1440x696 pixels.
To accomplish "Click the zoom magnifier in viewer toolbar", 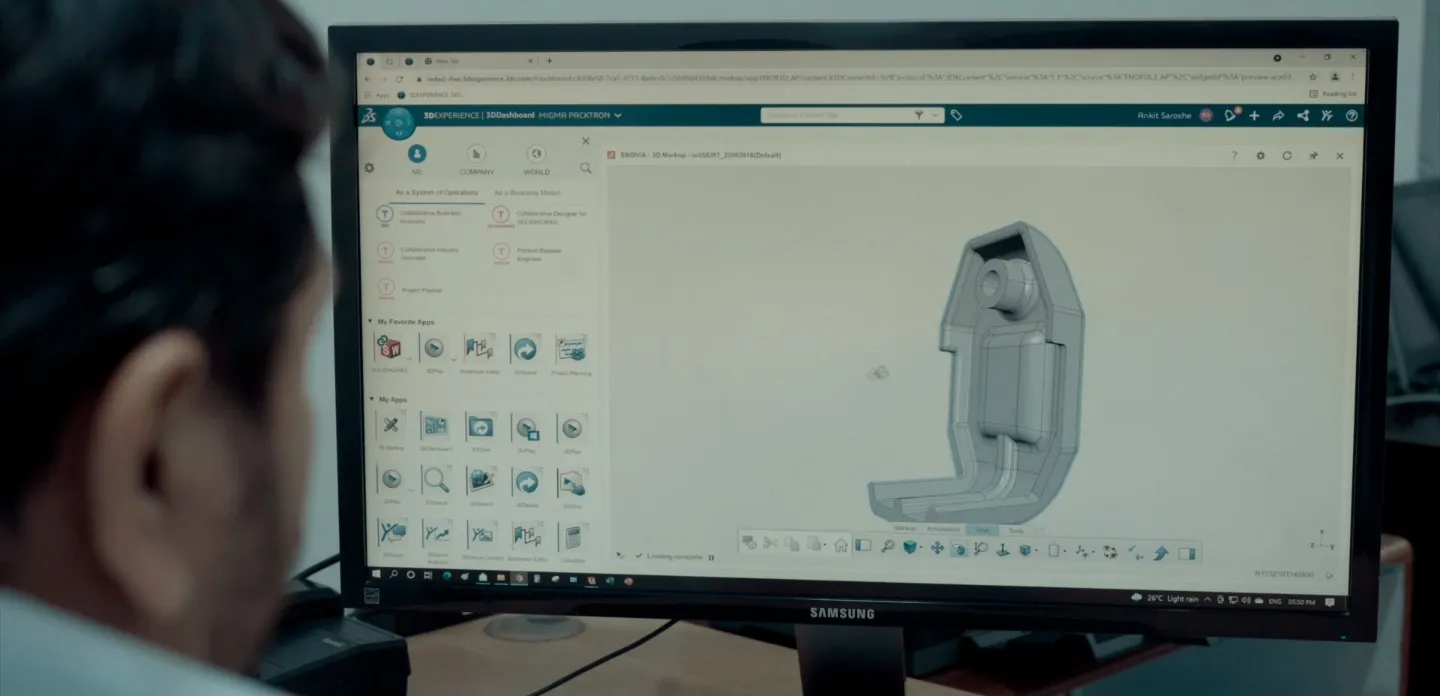I will (887, 547).
